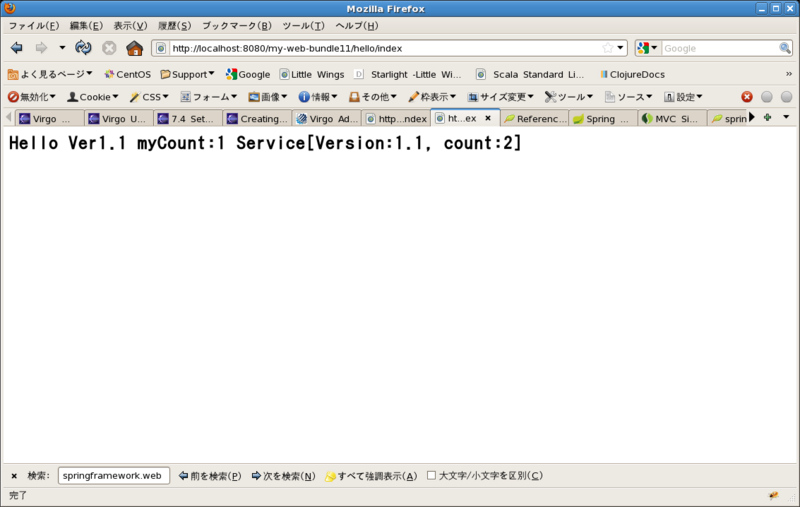Open the 画像 web developer menu
Viewport: 800px width, 507px height.
point(268,97)
